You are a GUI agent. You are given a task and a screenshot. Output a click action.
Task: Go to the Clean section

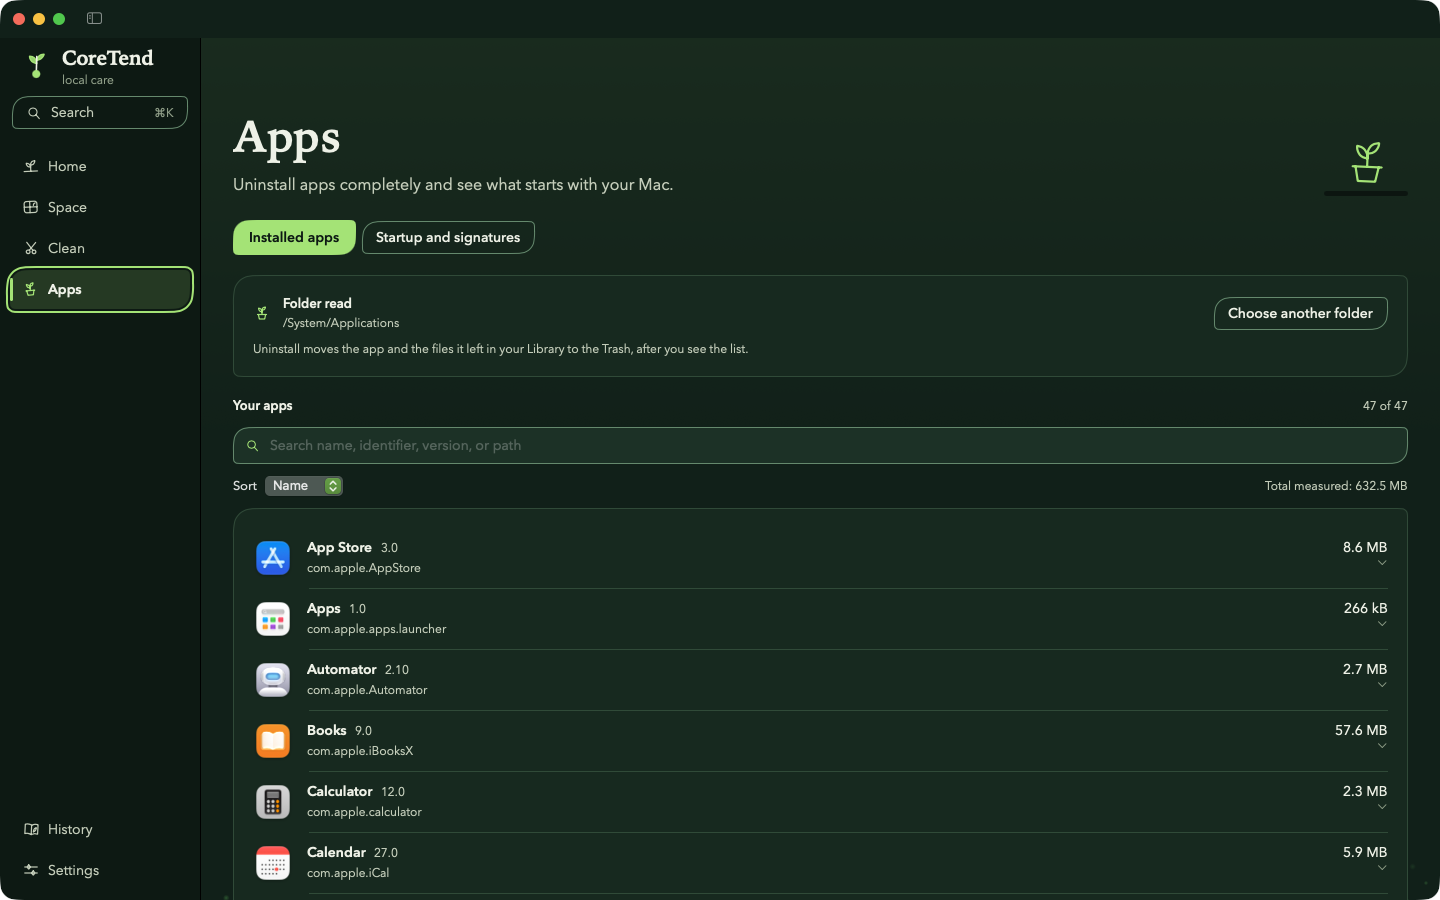tap(100, 248)
